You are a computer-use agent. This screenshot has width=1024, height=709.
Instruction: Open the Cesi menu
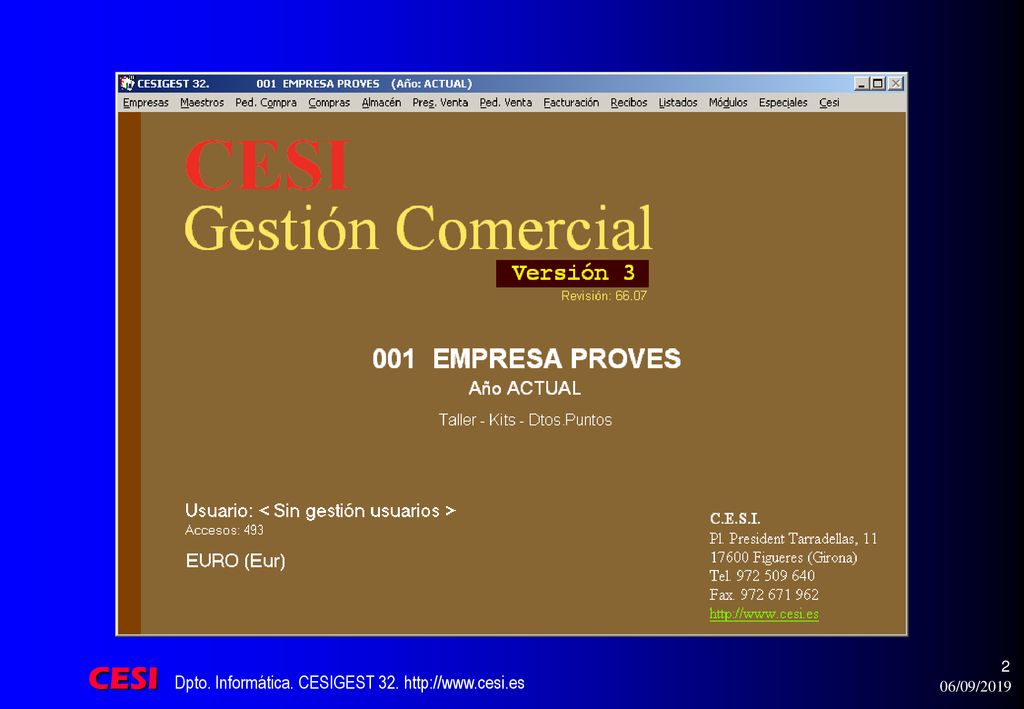point(829,102)
